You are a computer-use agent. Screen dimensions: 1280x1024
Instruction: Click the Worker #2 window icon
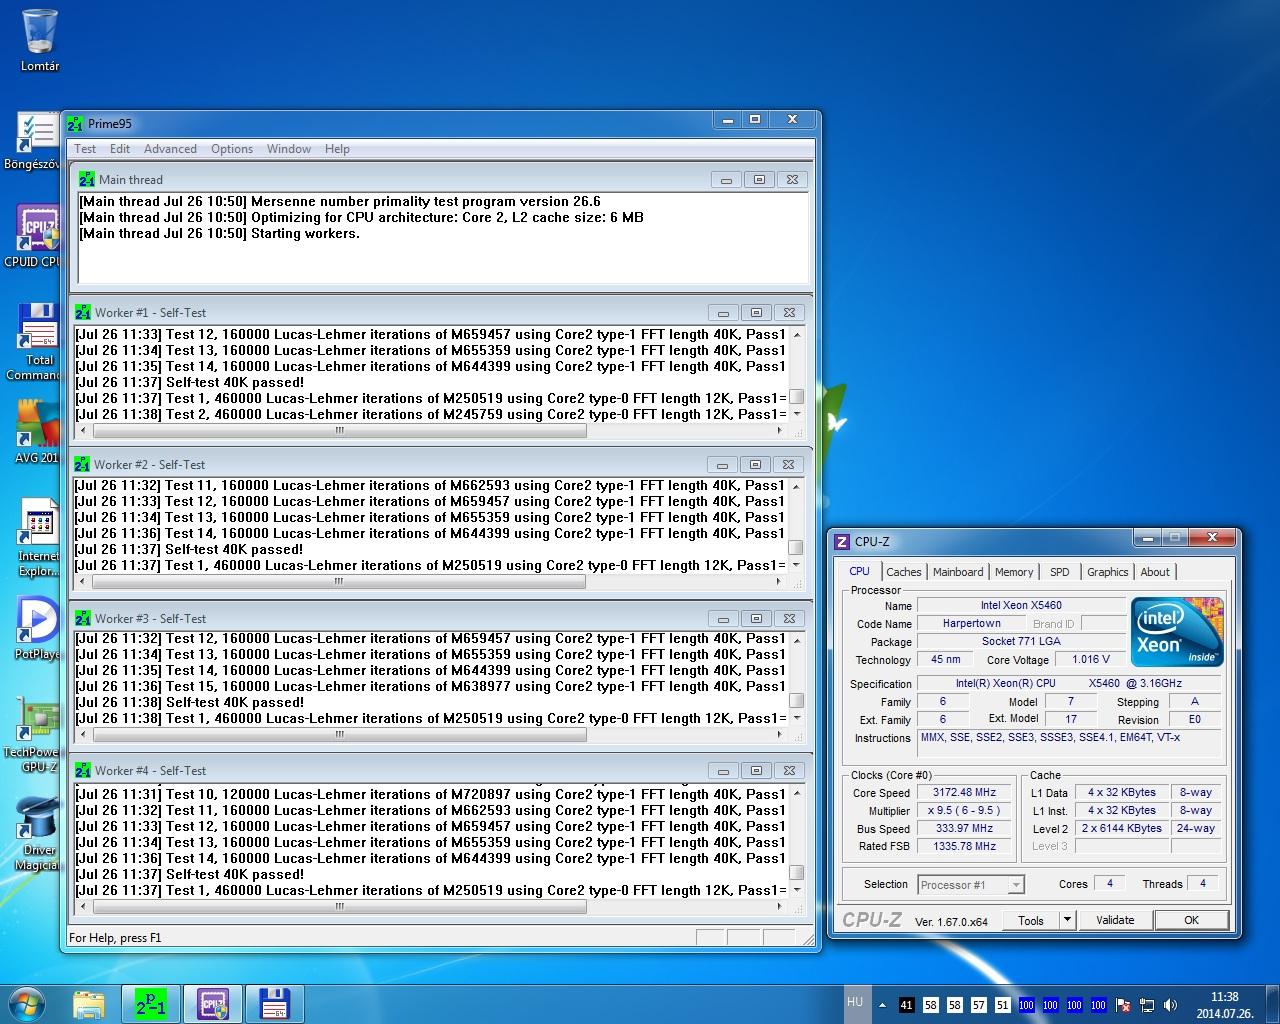(83, 465)
